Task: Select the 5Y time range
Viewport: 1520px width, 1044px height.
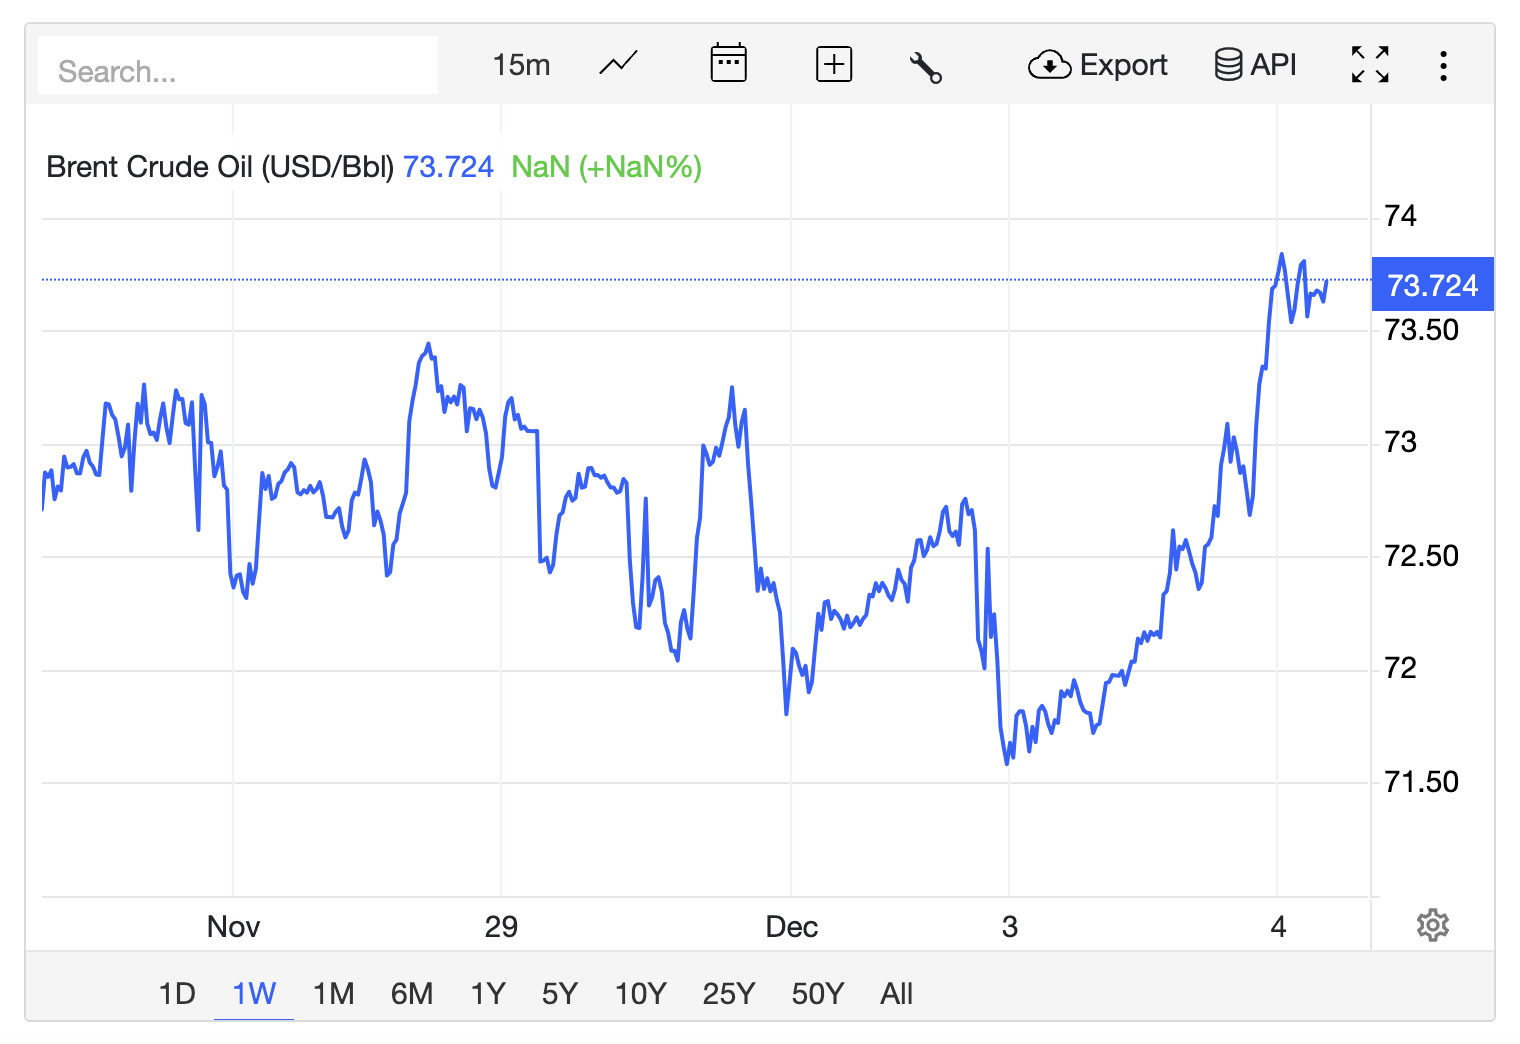Action: (x=560, y=993)
